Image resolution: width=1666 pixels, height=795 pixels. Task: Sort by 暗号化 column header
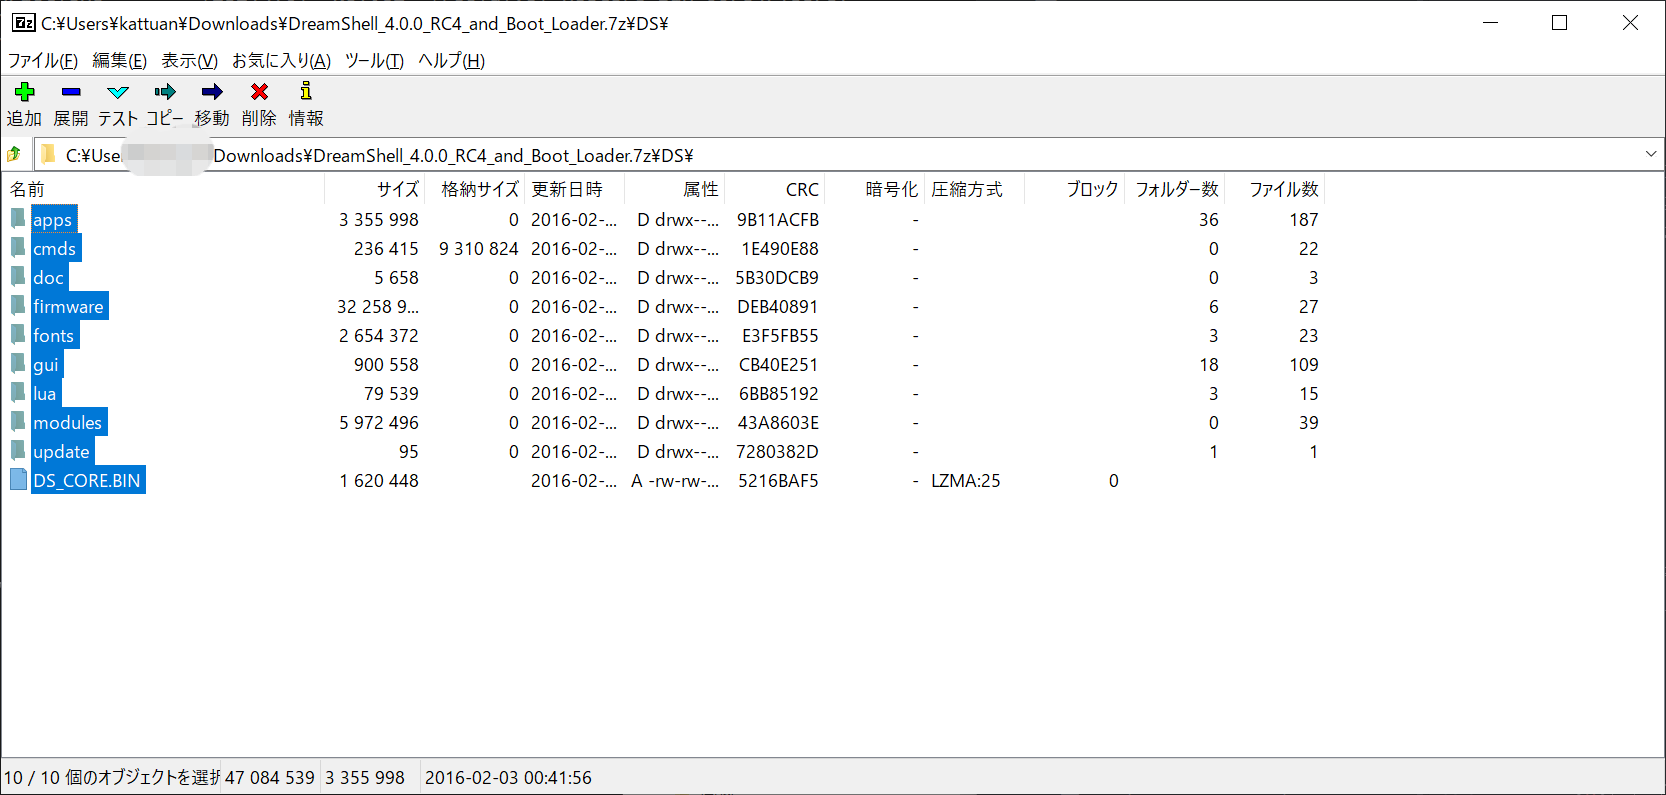(875, 189)
